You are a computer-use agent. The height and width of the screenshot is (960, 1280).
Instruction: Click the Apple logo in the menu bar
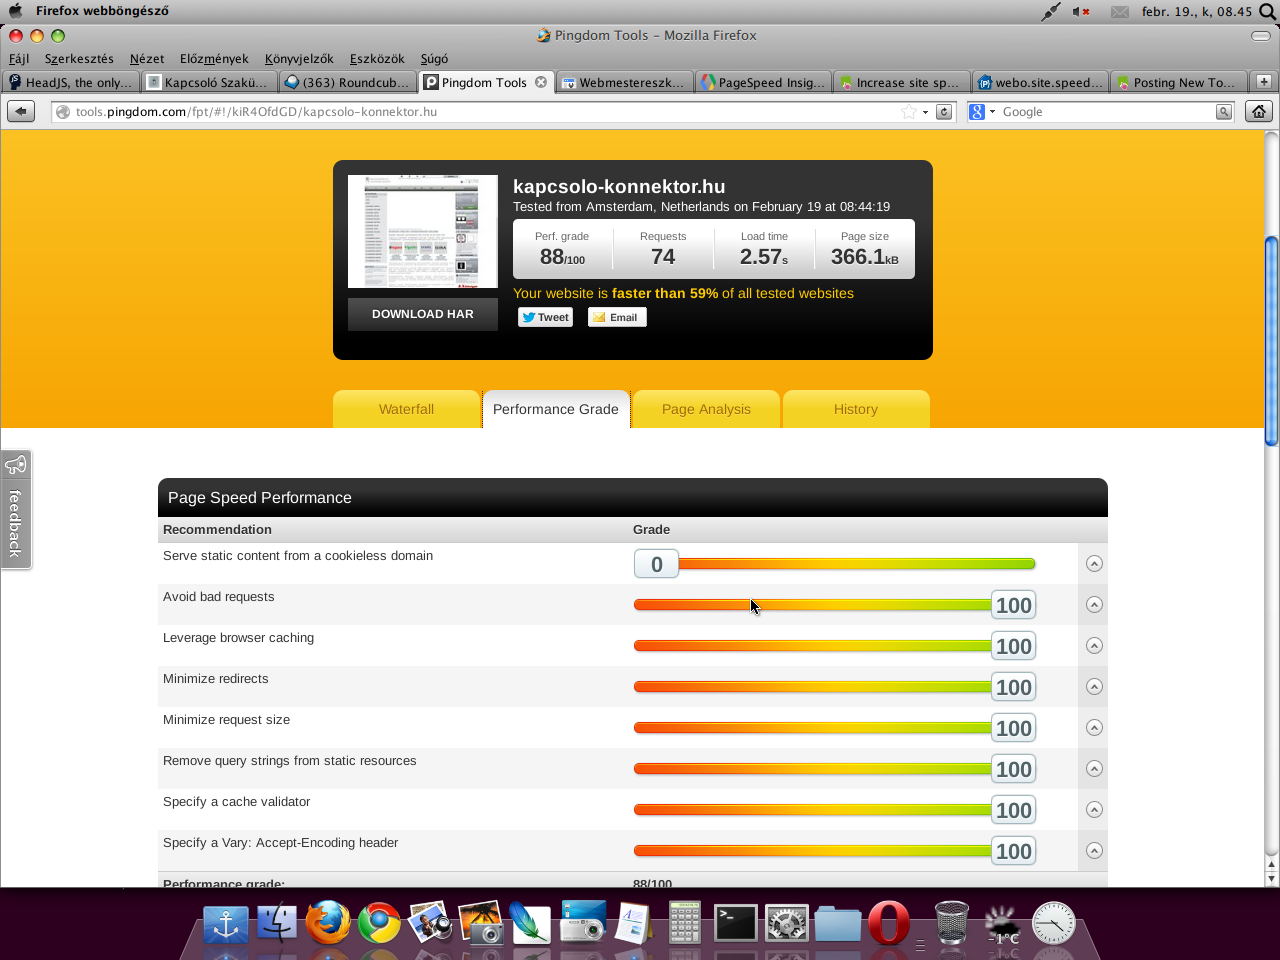15,11
